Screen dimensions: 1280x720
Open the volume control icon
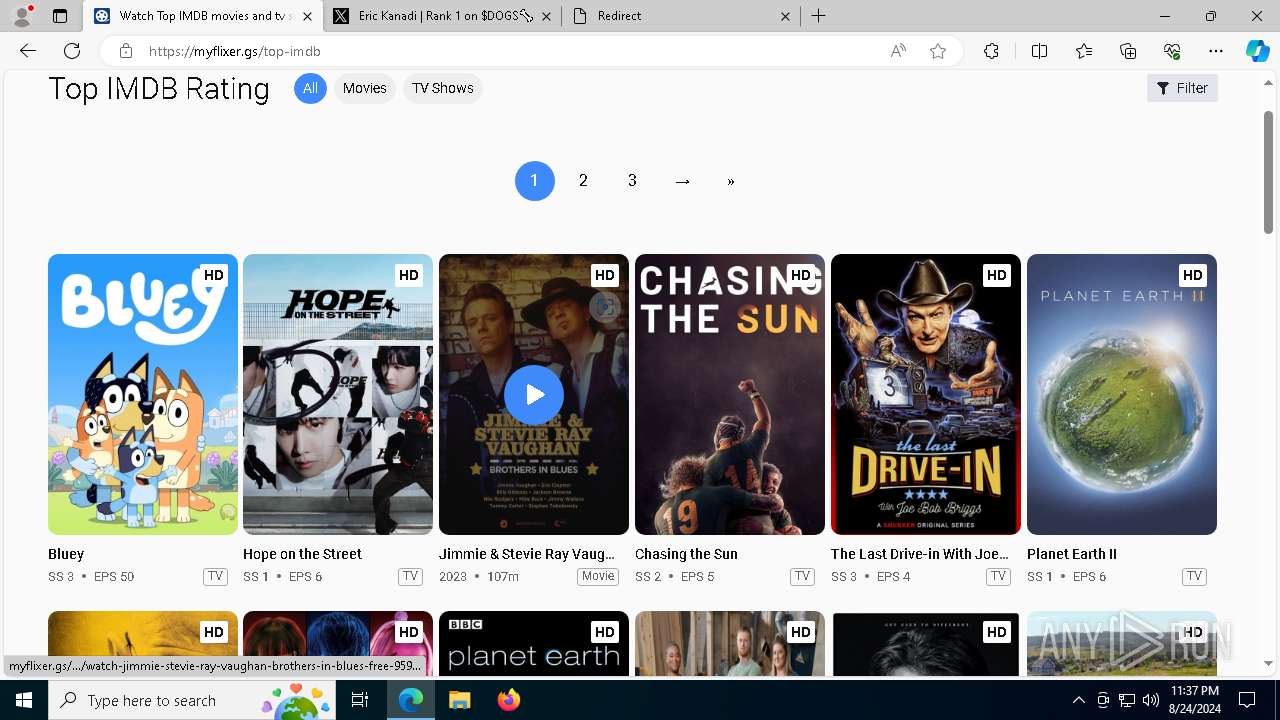coord(1150,700)
